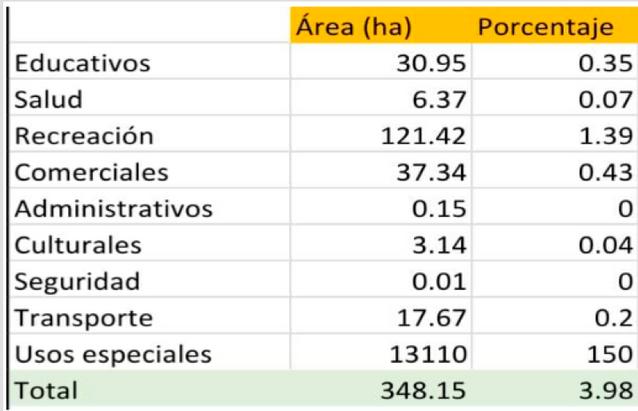Select the Porcentaje column header
638x411 pixels.
(x=555, y=25)
